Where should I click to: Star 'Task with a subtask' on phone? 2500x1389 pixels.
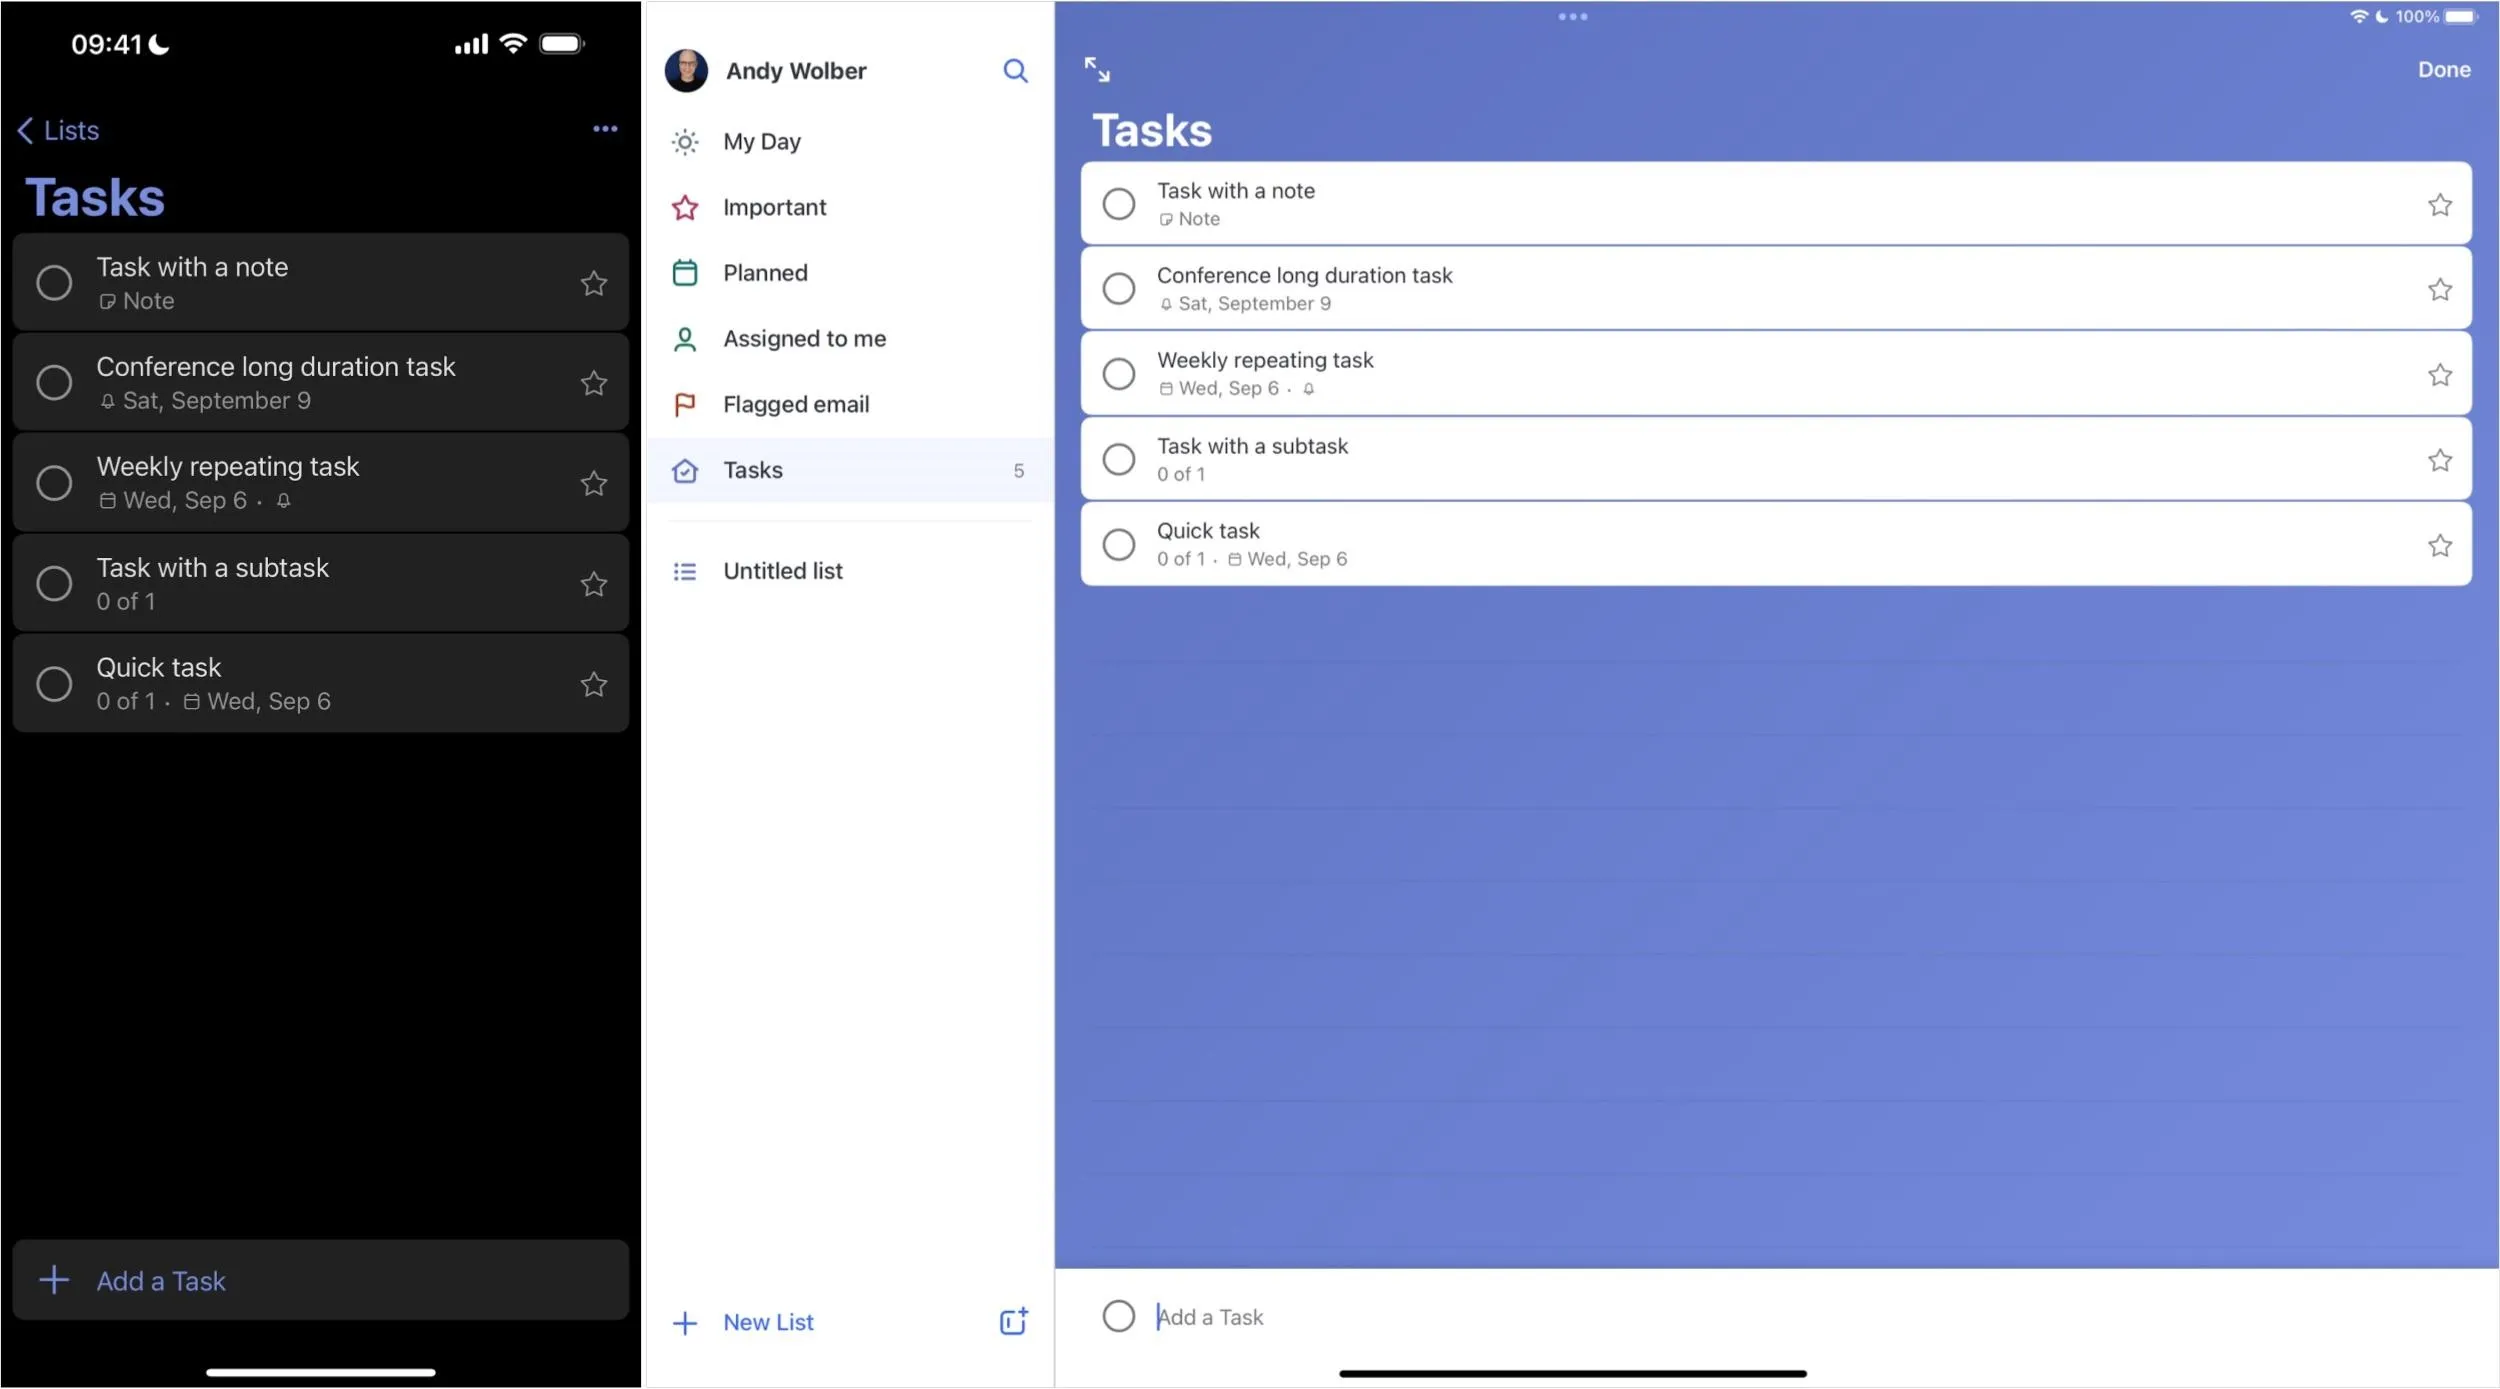point(594,583)
